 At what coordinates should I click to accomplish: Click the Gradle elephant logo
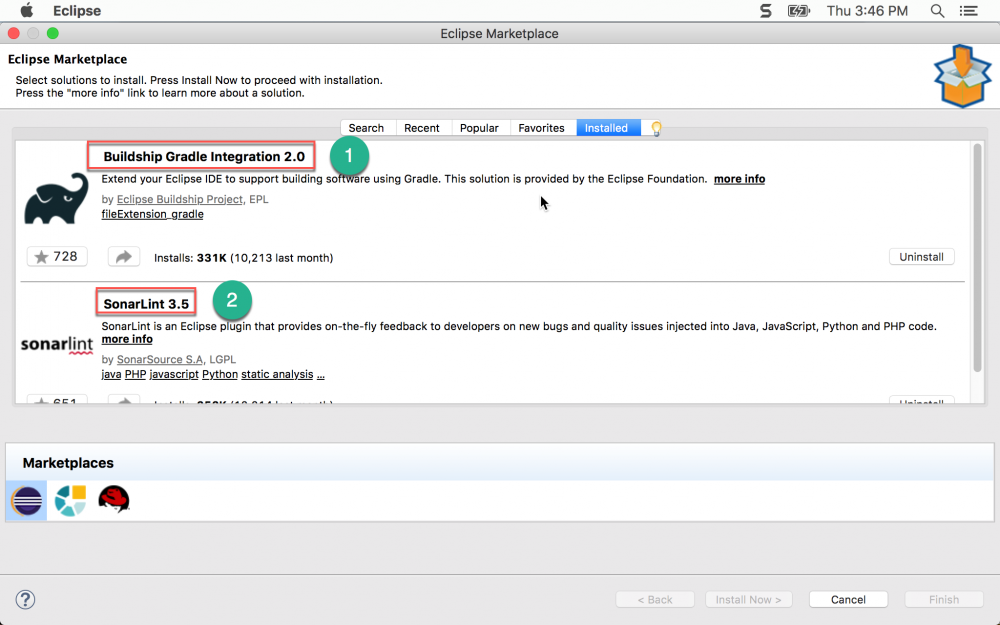coord(56,198)
